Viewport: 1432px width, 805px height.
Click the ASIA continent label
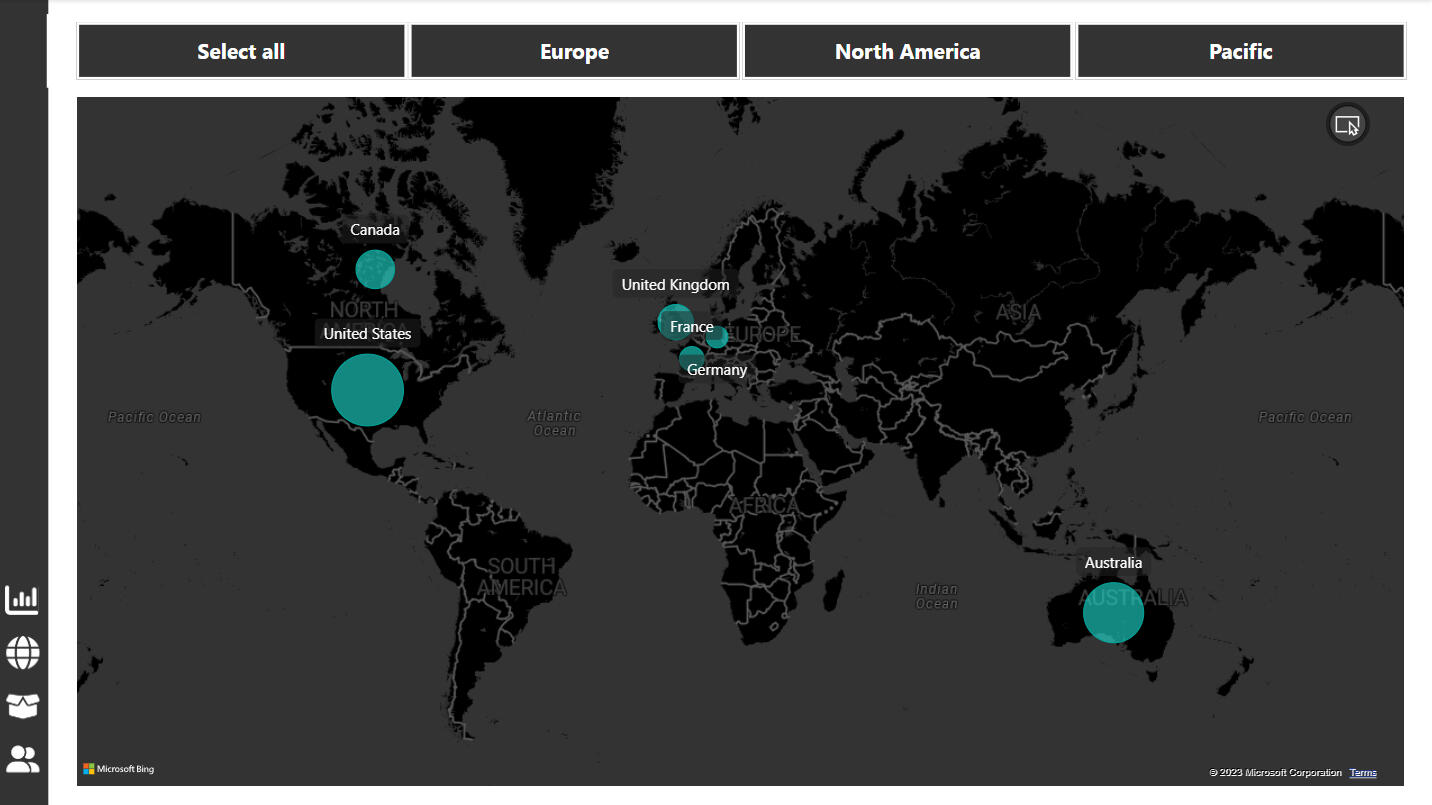[1018, 313]
